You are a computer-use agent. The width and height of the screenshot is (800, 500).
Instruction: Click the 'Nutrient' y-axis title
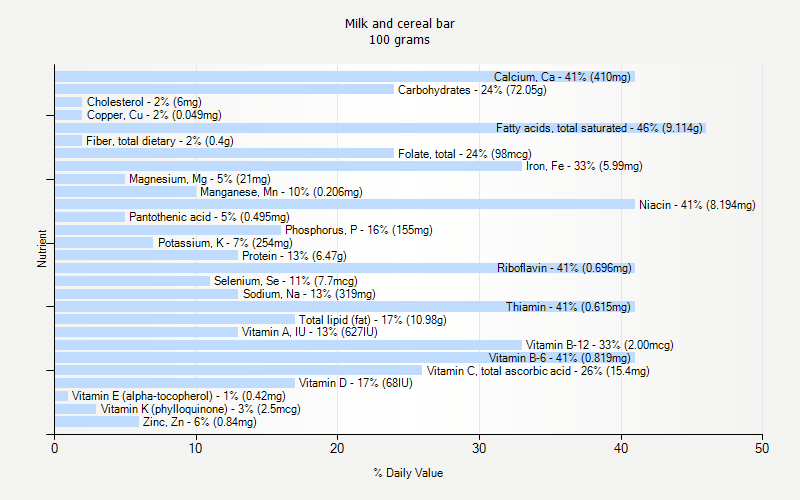coord(42,249)
